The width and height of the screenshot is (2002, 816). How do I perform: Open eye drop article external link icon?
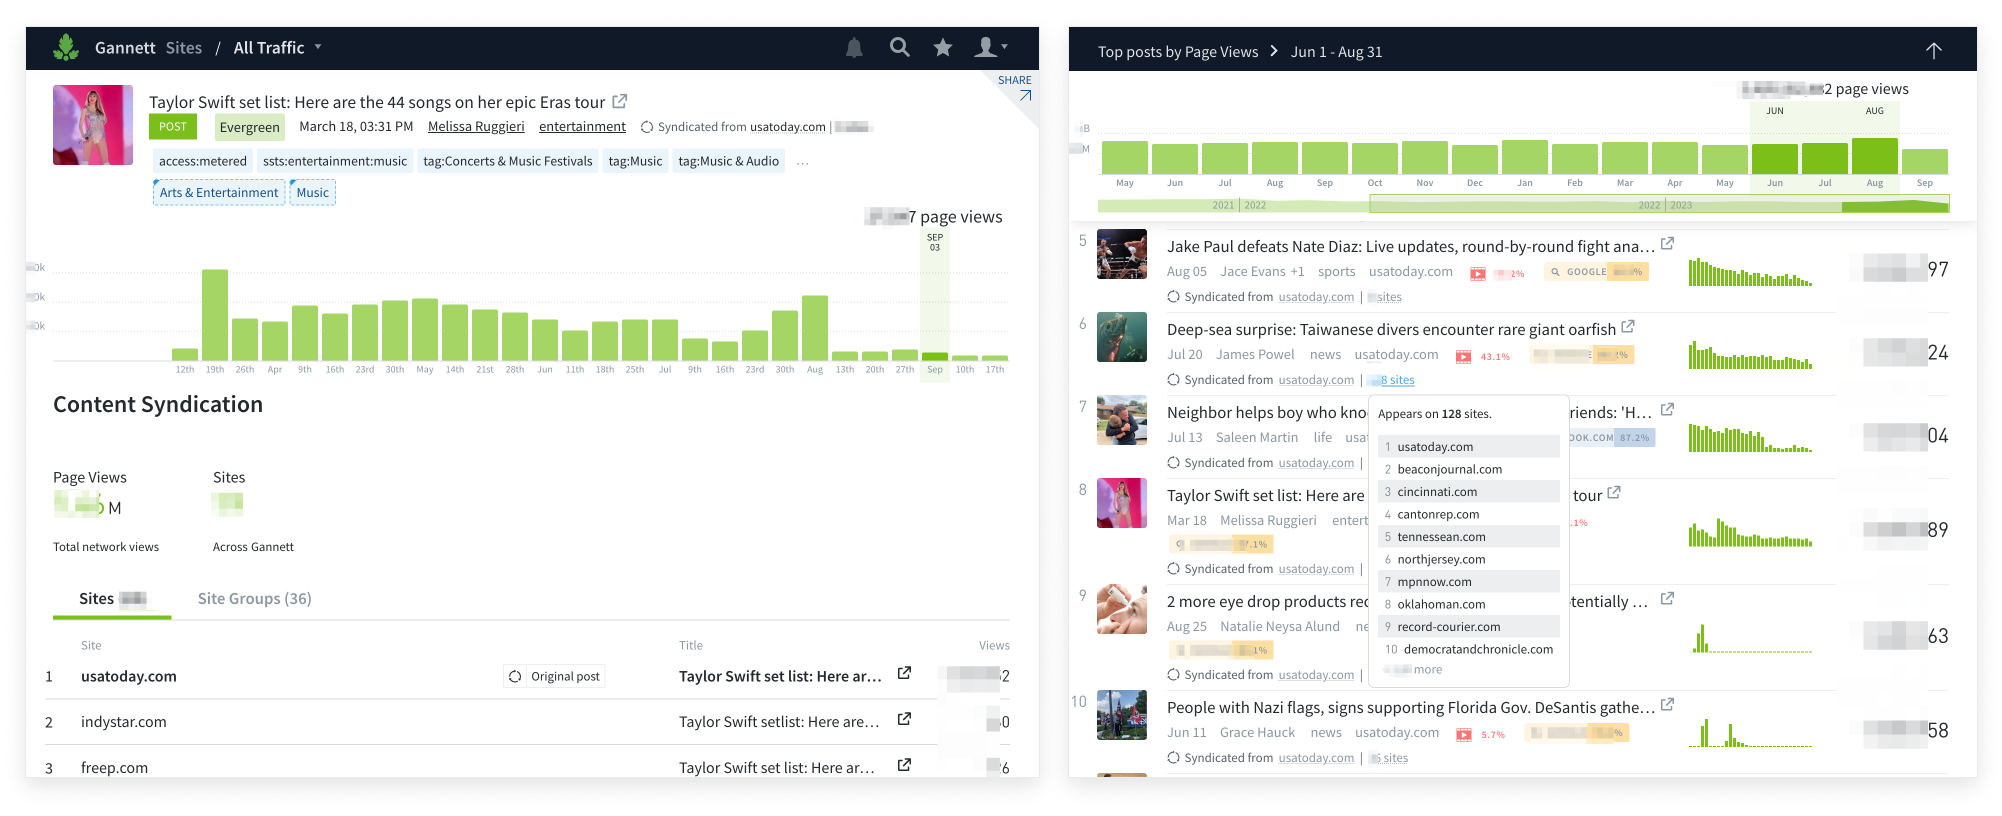tap(1668, 599)
